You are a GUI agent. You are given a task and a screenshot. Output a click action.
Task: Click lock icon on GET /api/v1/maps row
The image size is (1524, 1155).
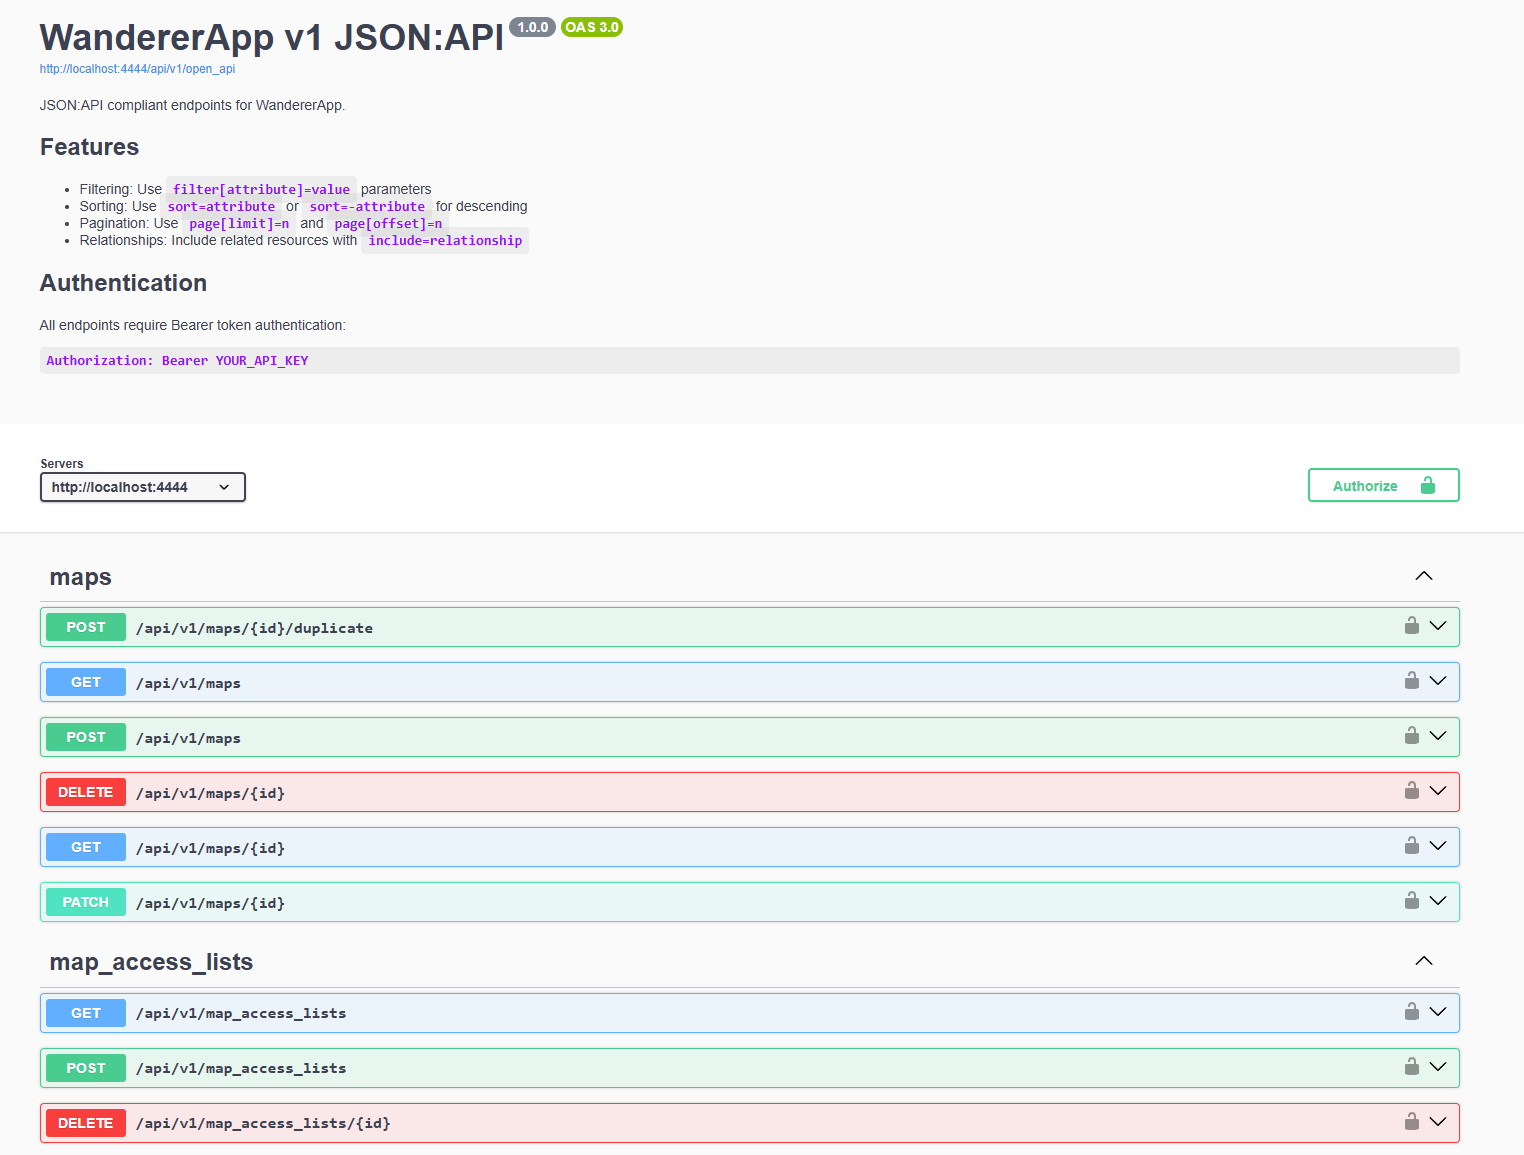(x=1411, y=681)
